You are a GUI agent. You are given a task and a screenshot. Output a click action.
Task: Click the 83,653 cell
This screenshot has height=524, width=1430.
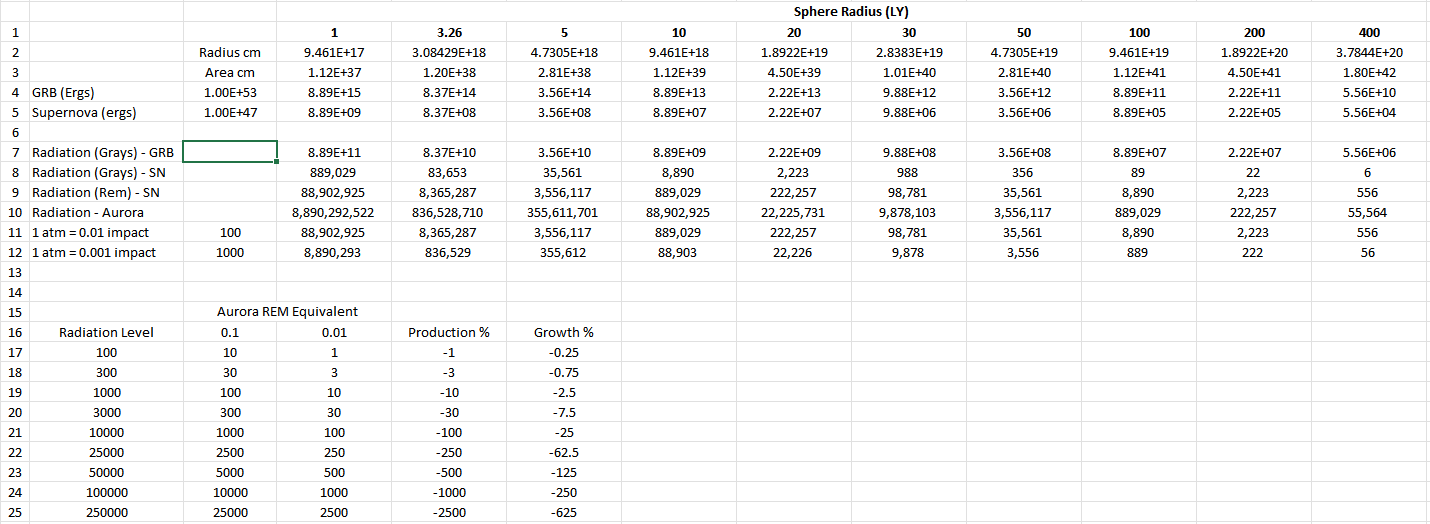(449, 172)
